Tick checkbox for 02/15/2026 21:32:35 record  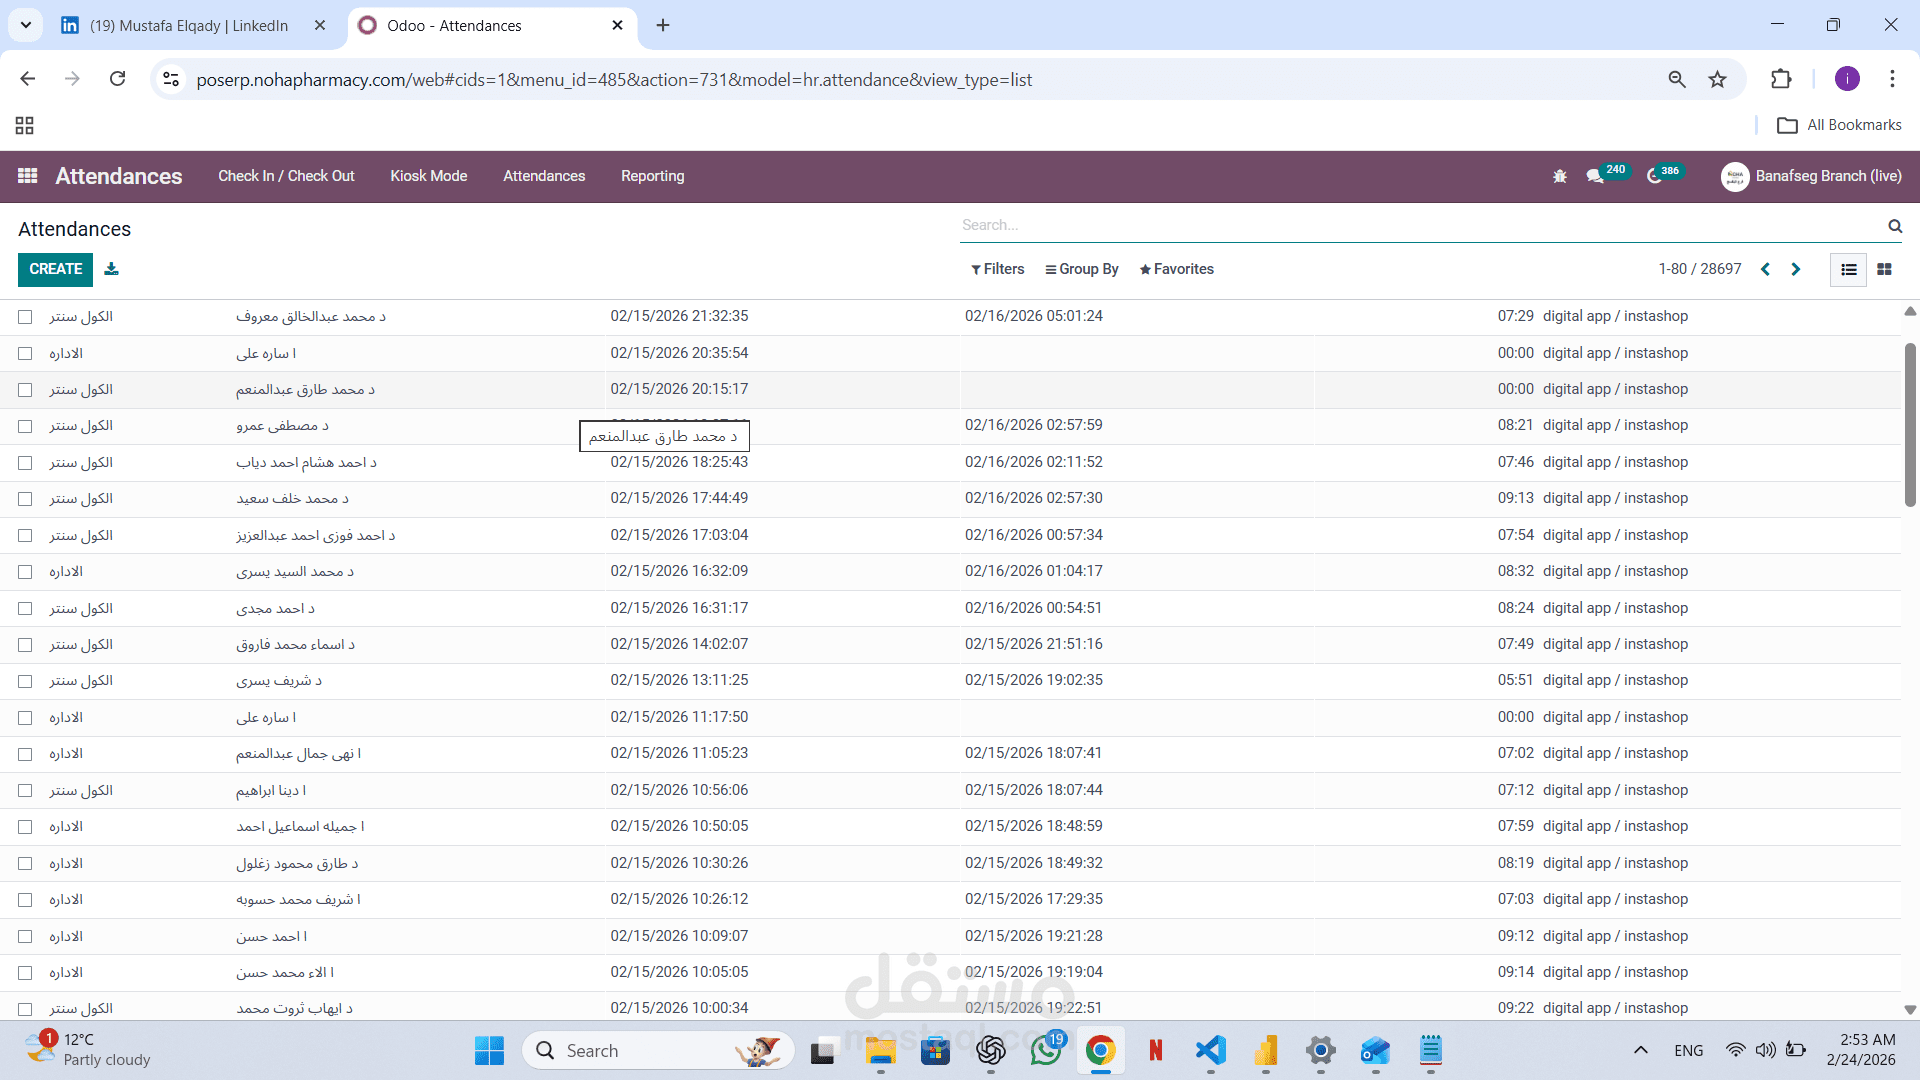(25, 317)
